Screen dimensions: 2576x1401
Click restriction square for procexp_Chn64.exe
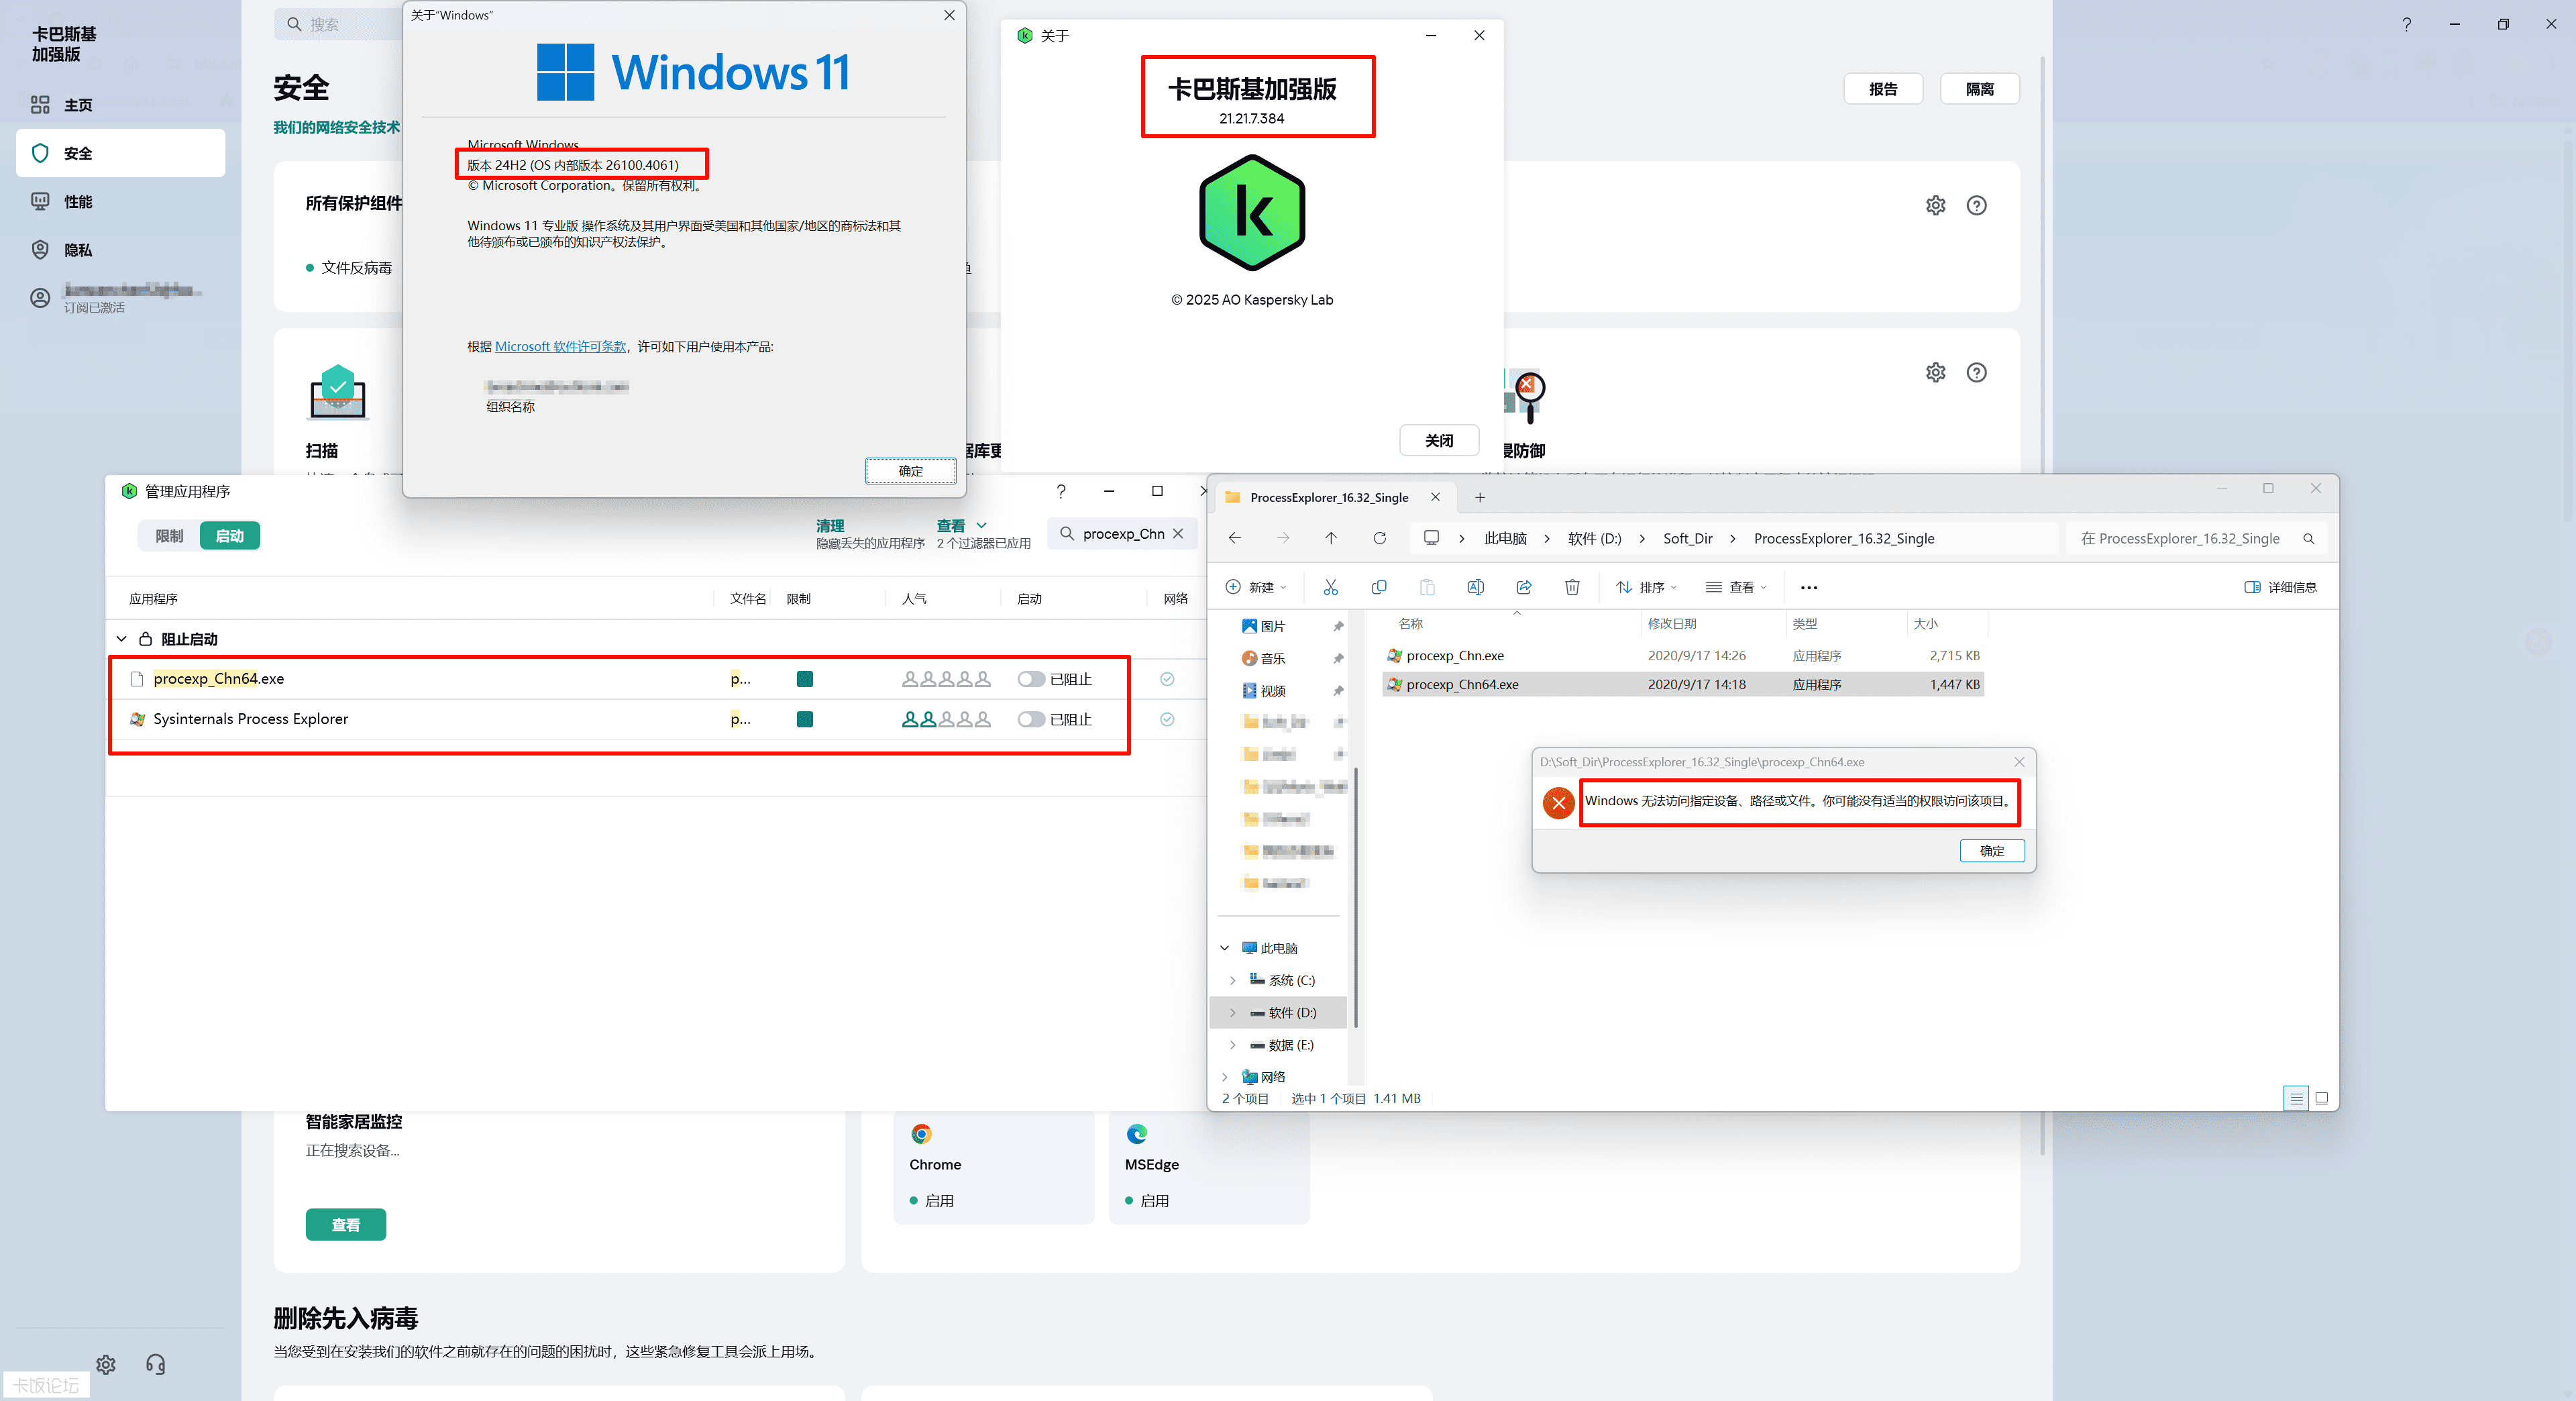click(804, 679)
